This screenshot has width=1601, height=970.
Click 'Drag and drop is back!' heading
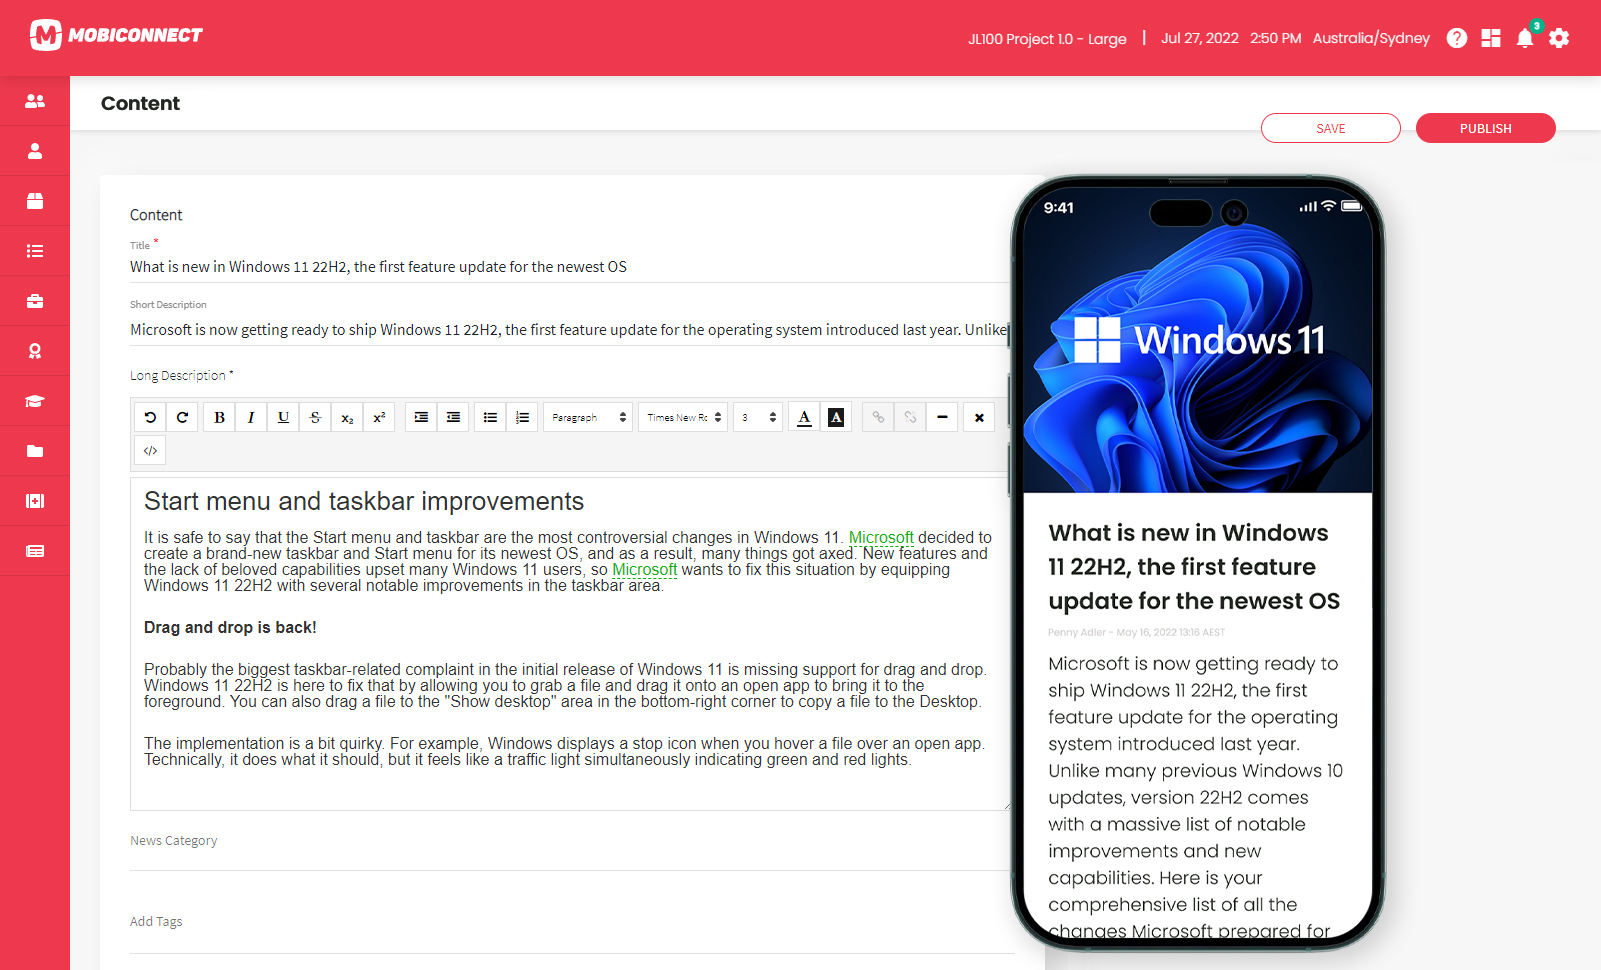point(230,627)
